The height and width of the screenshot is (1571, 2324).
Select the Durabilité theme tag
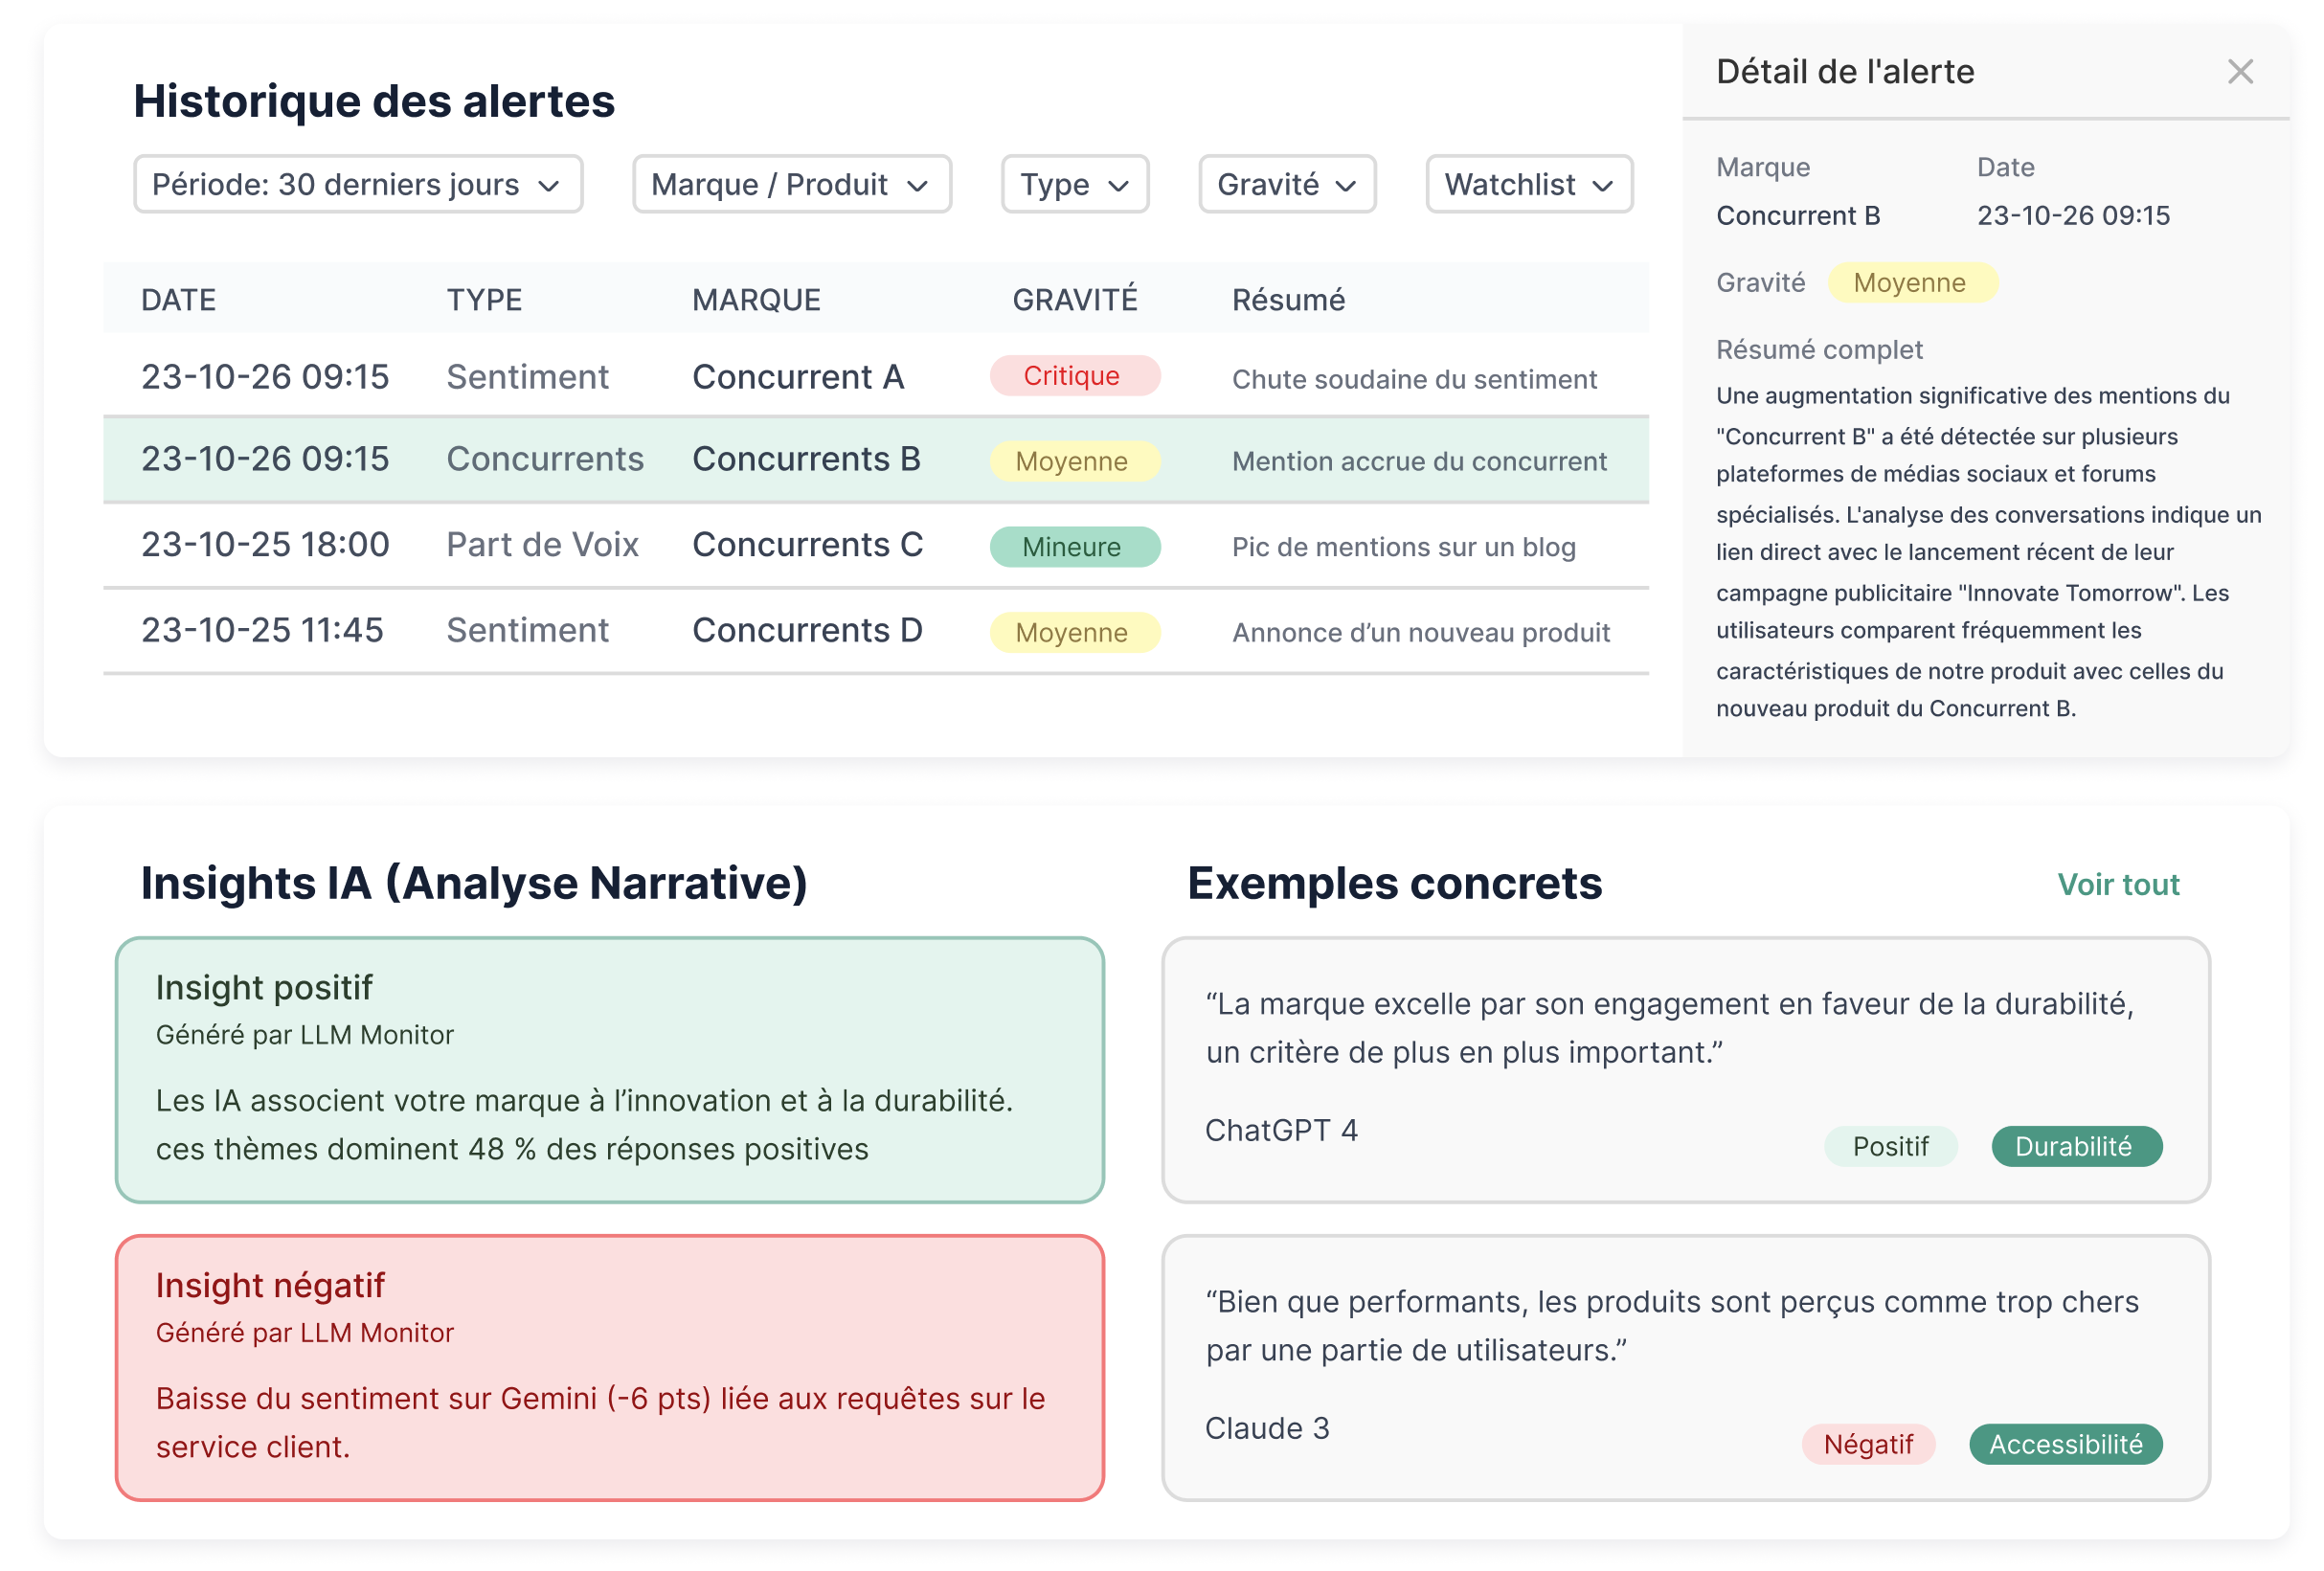tap(2076, 1146)
